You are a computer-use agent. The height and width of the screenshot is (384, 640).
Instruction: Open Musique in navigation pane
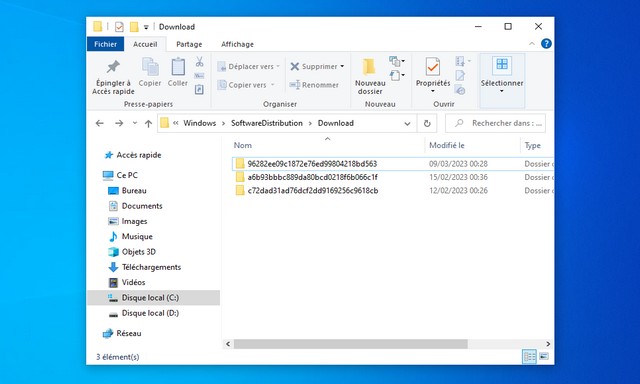click(137, 237)
